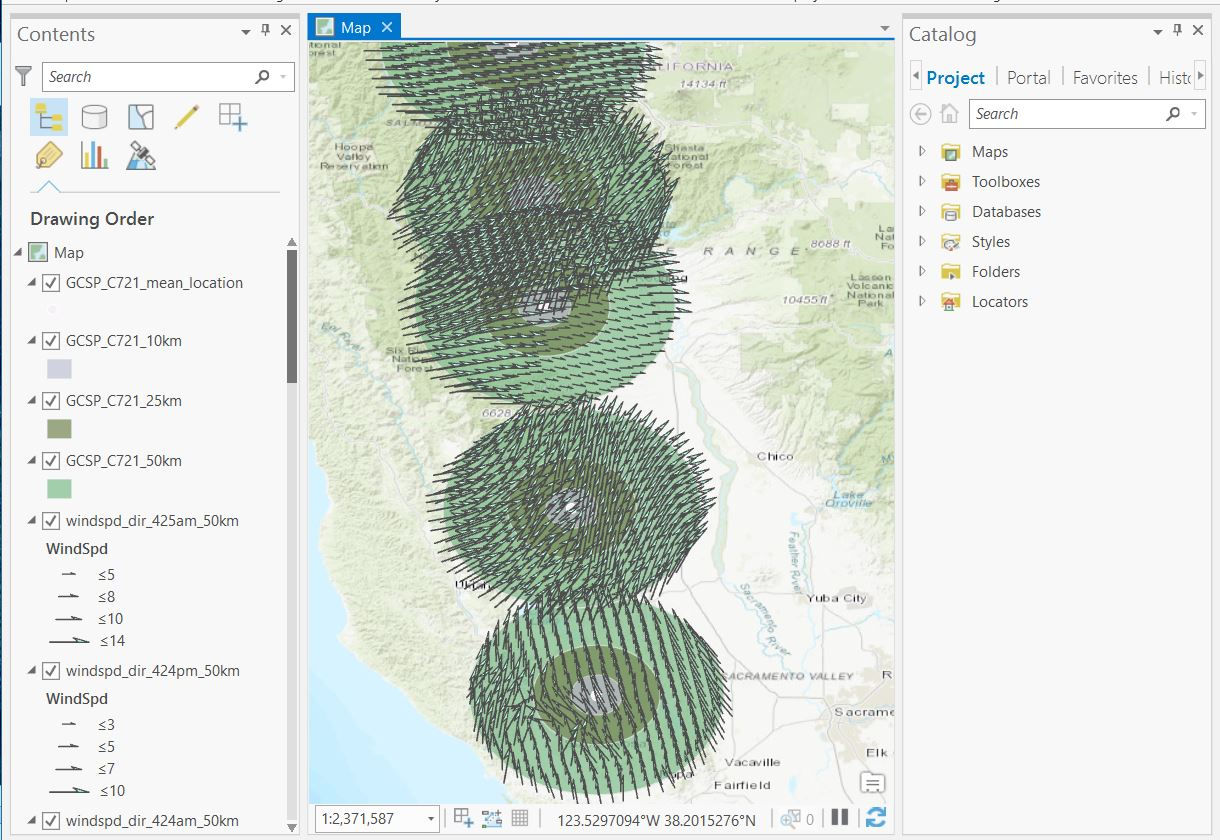
Task: Switch to the Portal tab in Catalog
Action: tap(1029, 78)
